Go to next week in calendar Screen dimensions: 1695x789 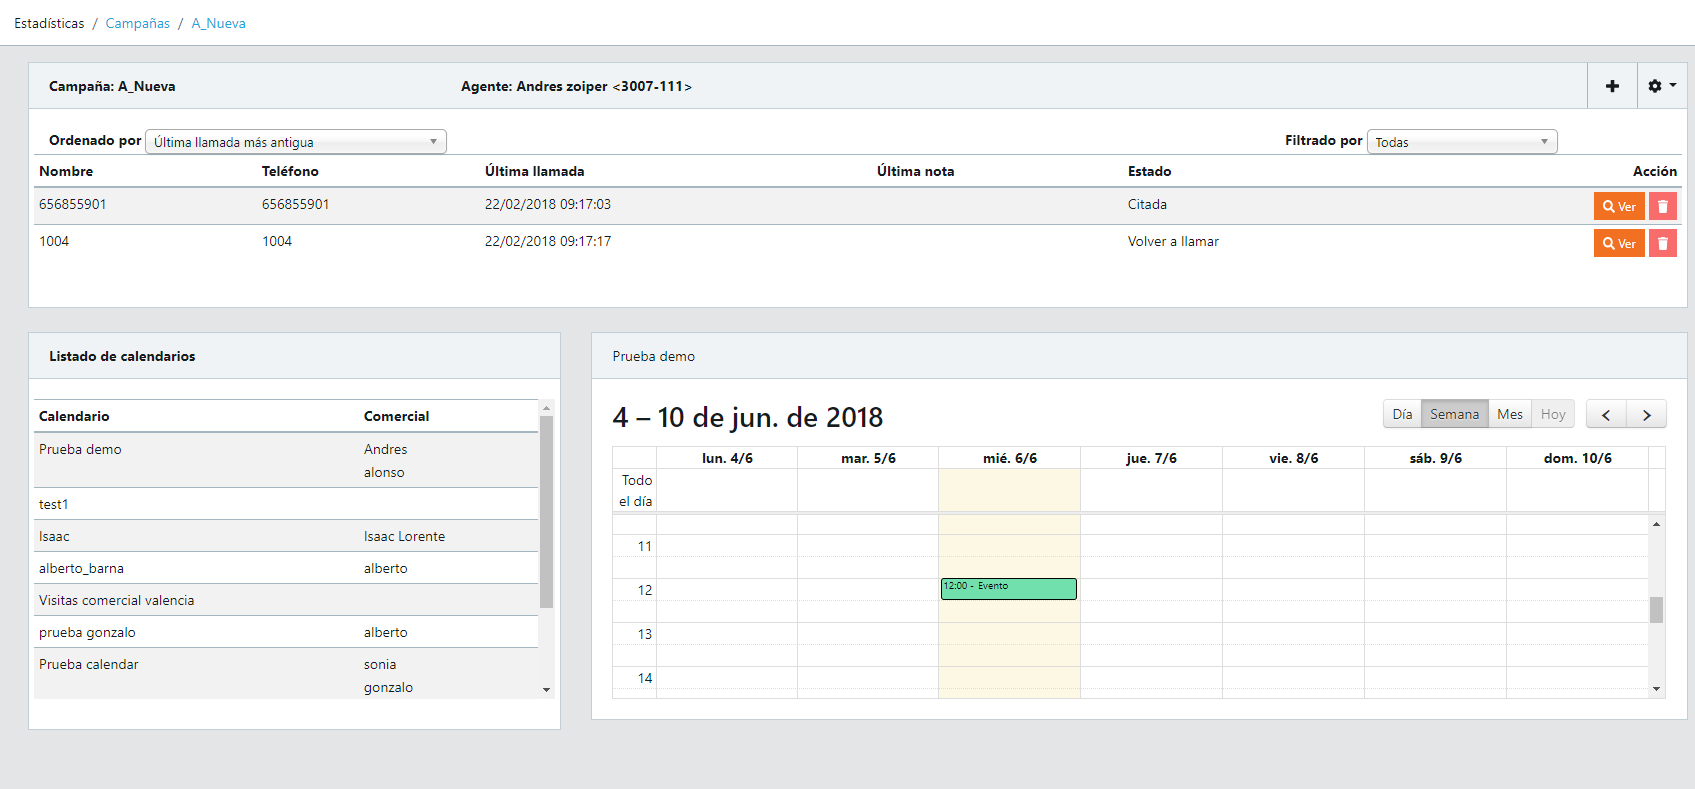[1646, 414]
